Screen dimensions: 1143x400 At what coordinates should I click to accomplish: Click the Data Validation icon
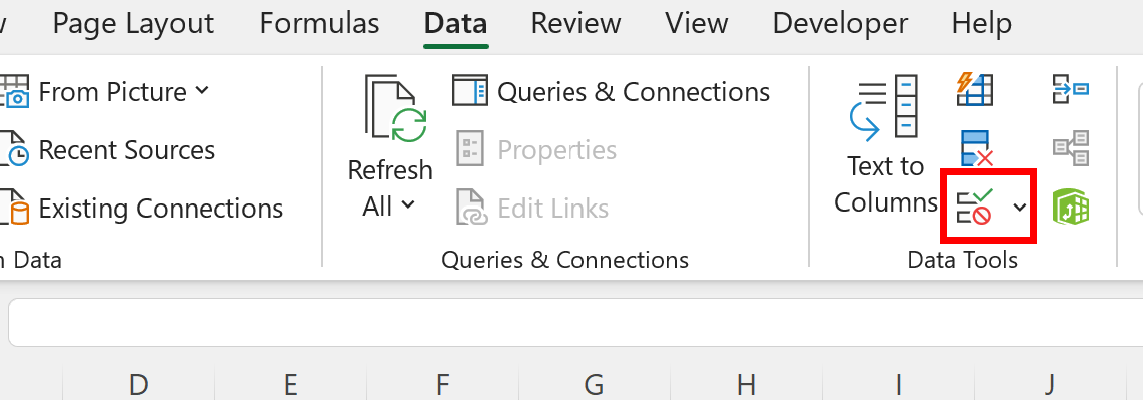click(x=975, y=207)
